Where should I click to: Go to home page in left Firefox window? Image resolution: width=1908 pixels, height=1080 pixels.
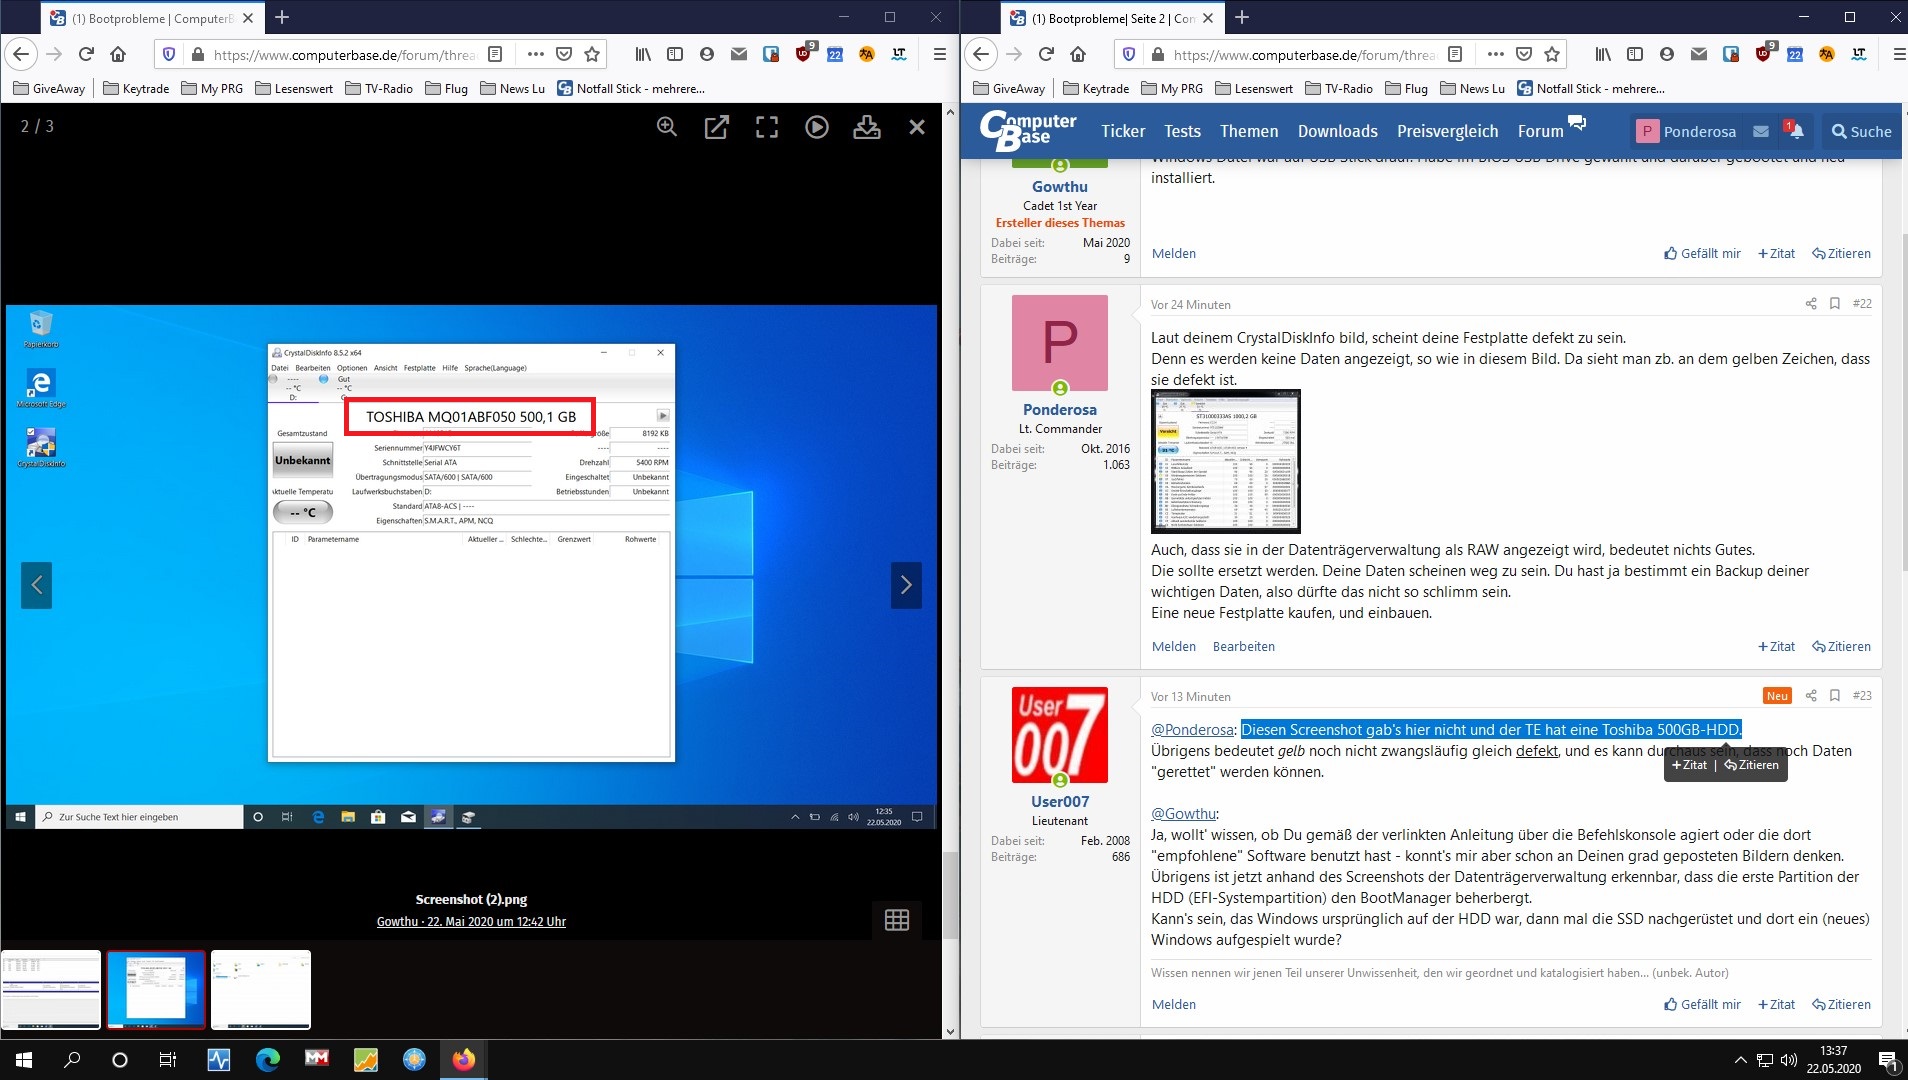pyautogui.click(x=118, y=54)
